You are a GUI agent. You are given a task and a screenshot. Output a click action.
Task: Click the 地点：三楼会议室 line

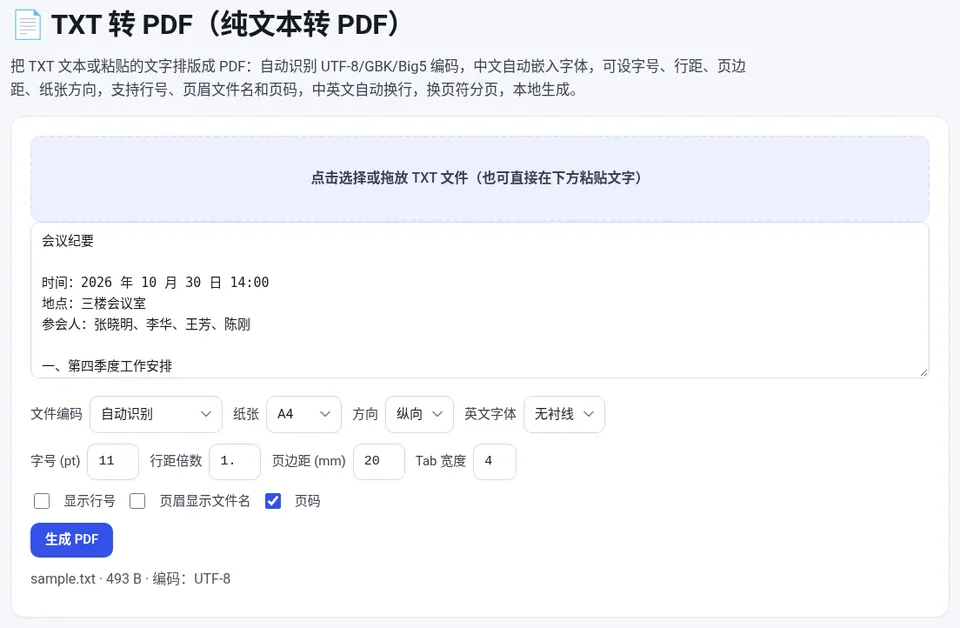94,303
